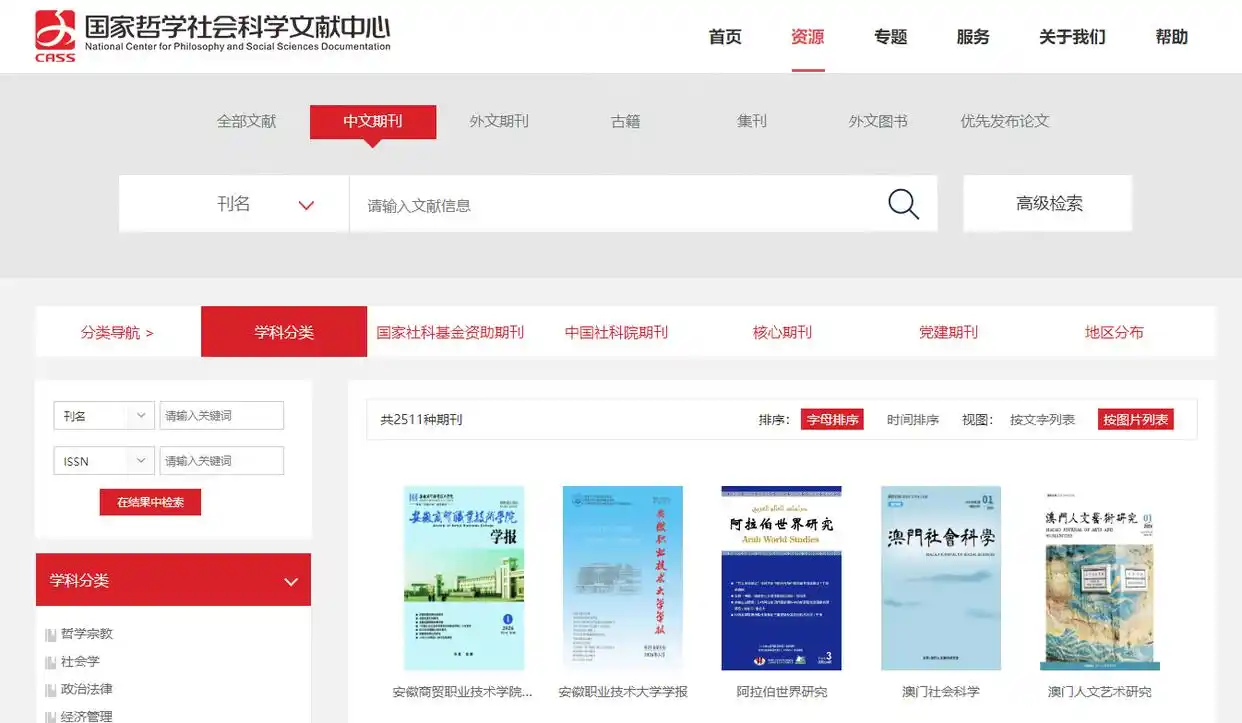Click keyword field next to 刊名 filter

click(222, 416)
